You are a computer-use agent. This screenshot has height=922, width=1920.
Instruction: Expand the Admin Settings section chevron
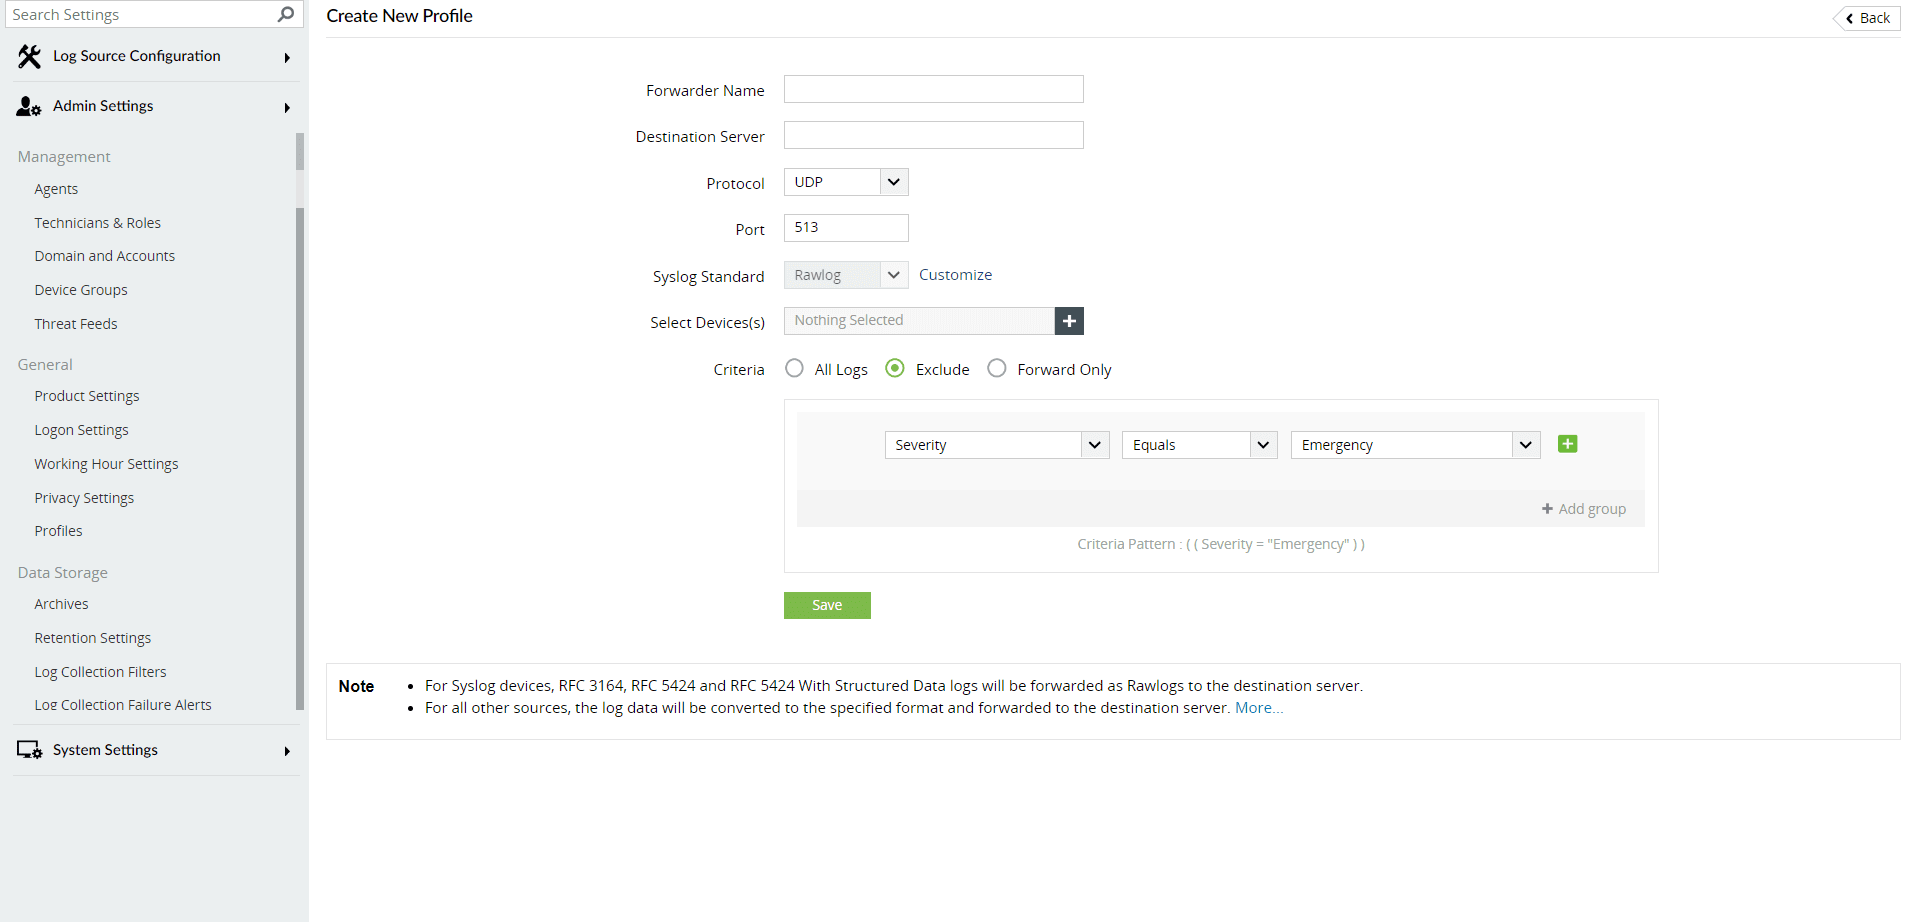click(287, 107)
